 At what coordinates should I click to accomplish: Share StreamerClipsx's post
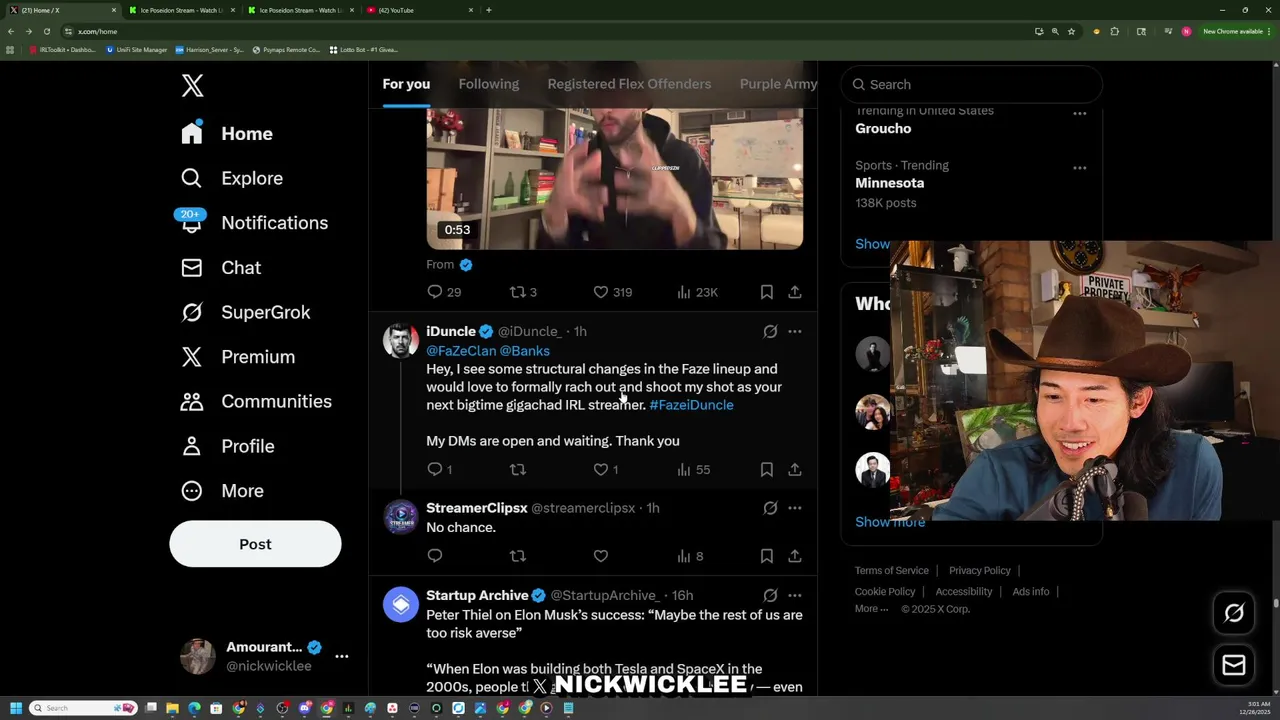point(795,556)
